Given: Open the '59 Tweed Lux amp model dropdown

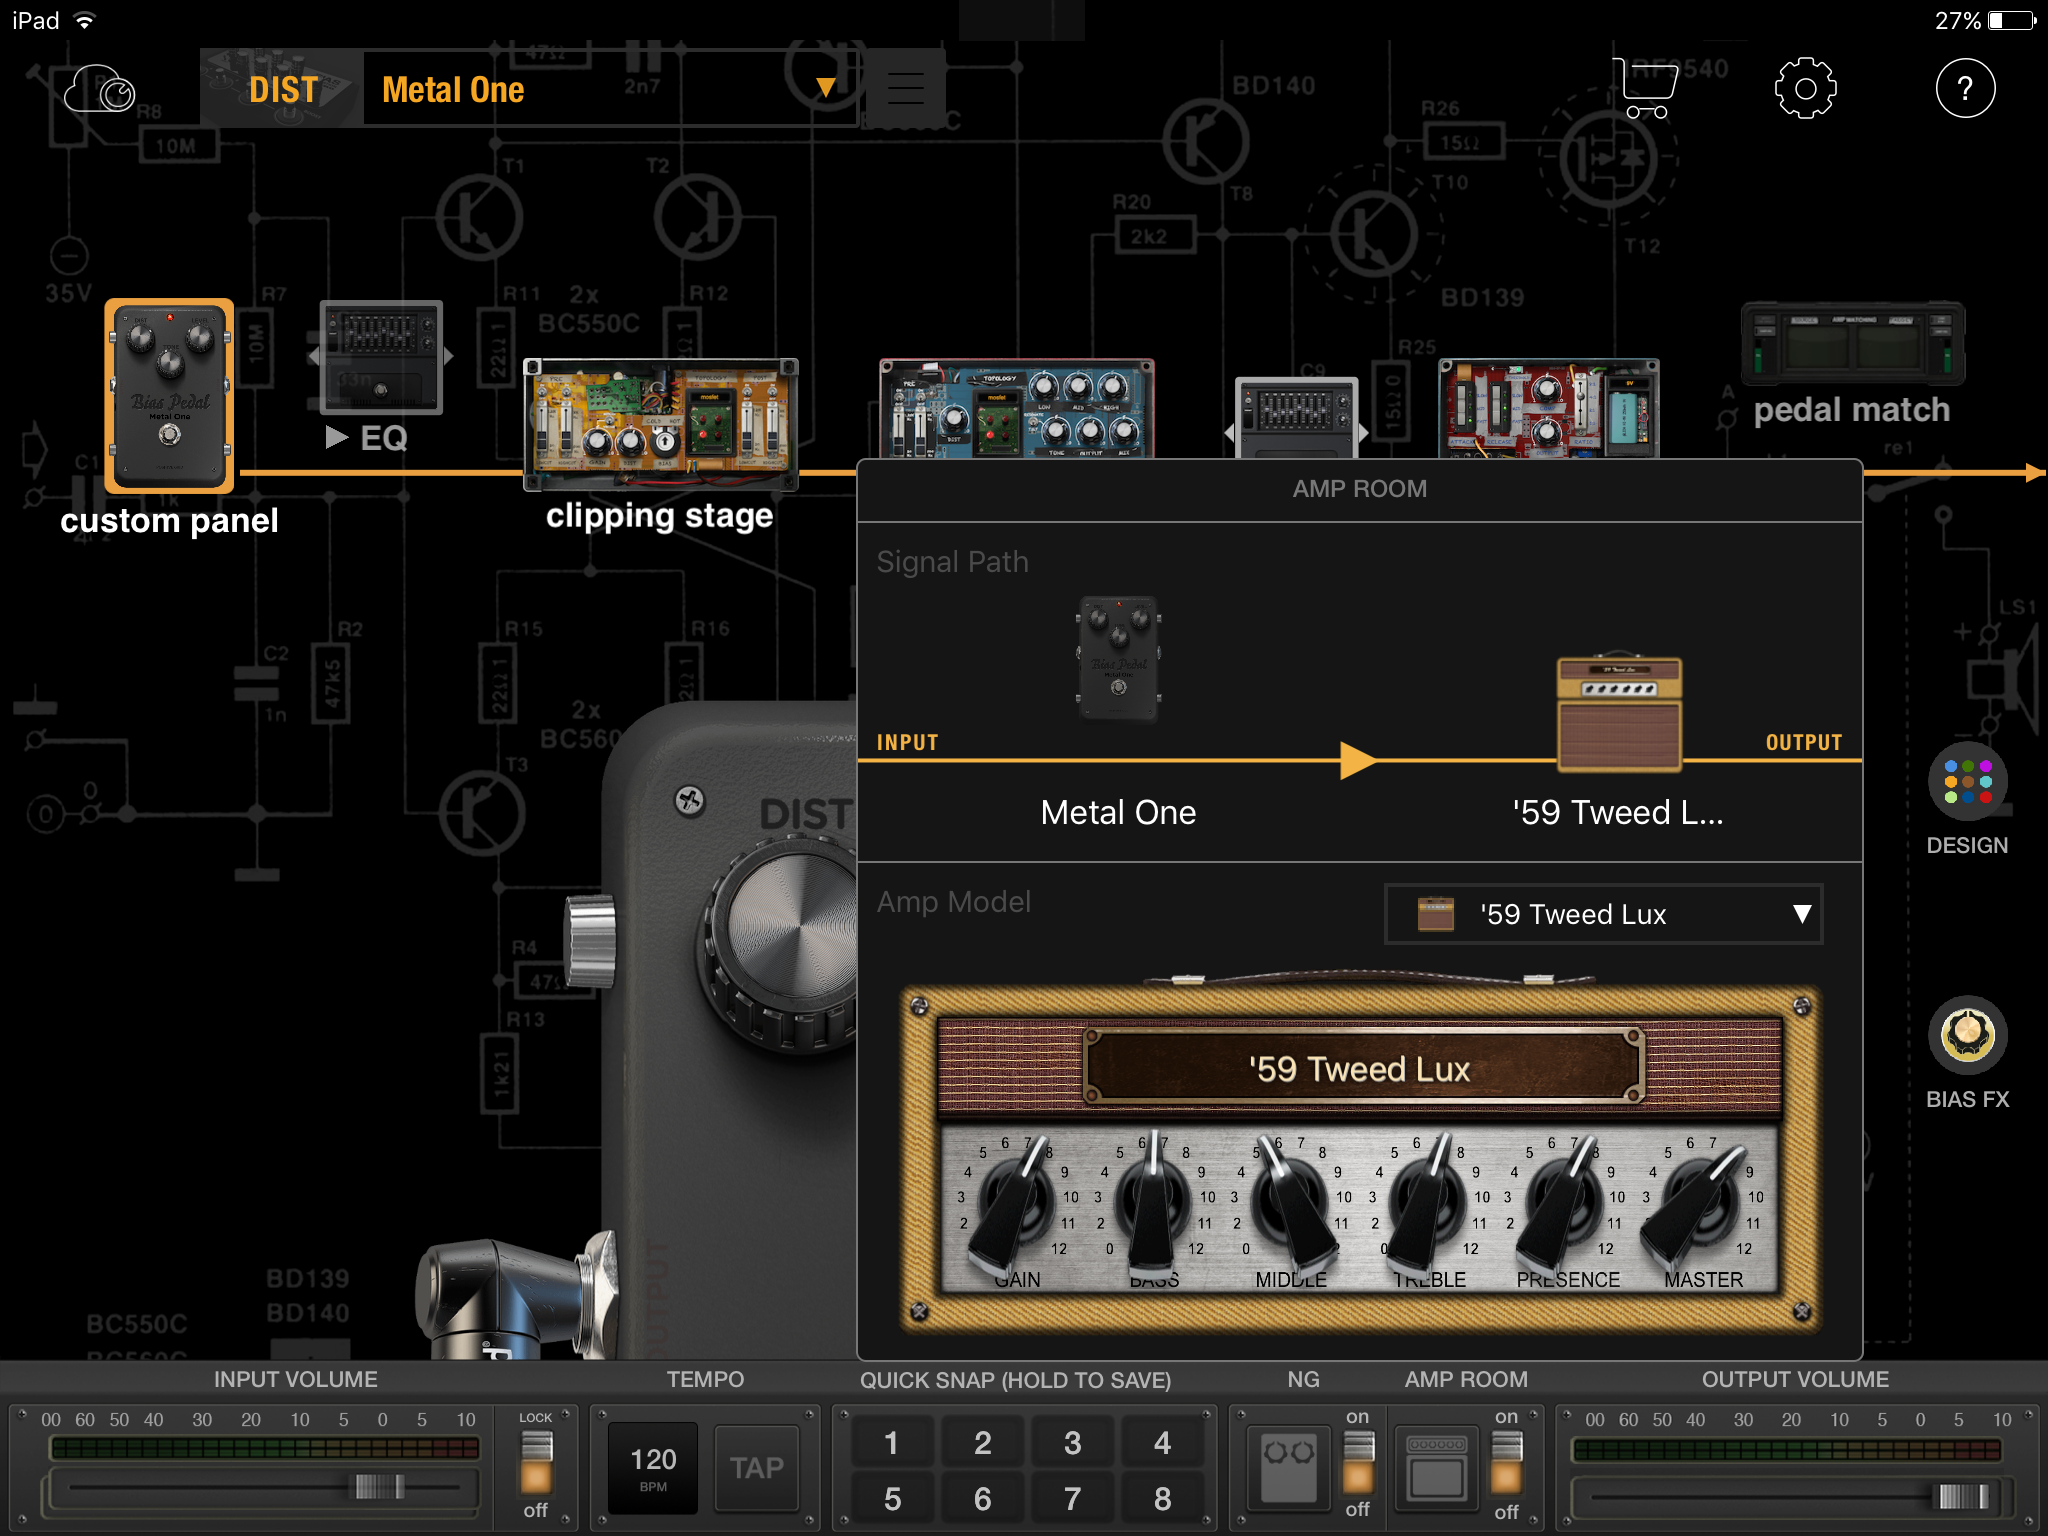Looking at the screenshot, I should click(x=1603, y=914).
